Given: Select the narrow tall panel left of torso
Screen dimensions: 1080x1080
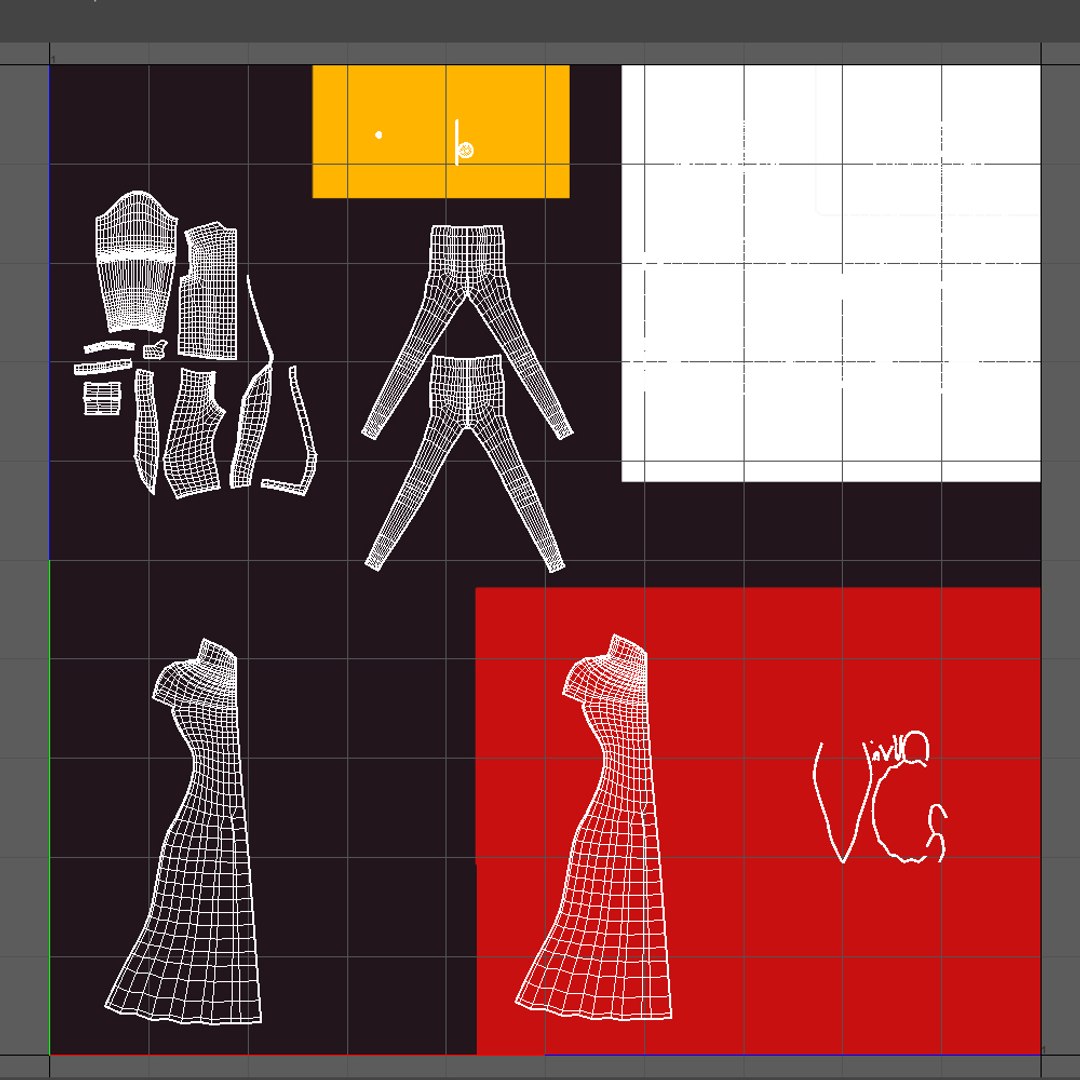Looking at the screenshot, I should (x=145, y=431).
